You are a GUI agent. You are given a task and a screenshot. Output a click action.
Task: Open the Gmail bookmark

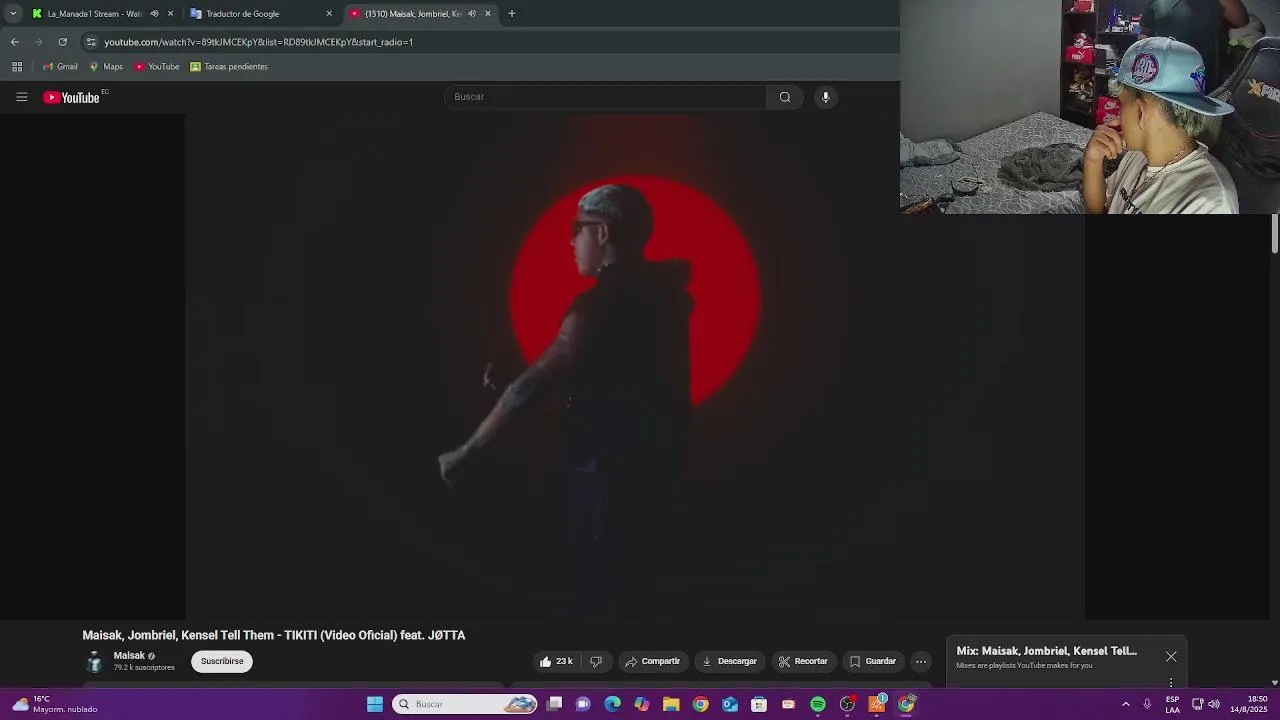(60, 67)
